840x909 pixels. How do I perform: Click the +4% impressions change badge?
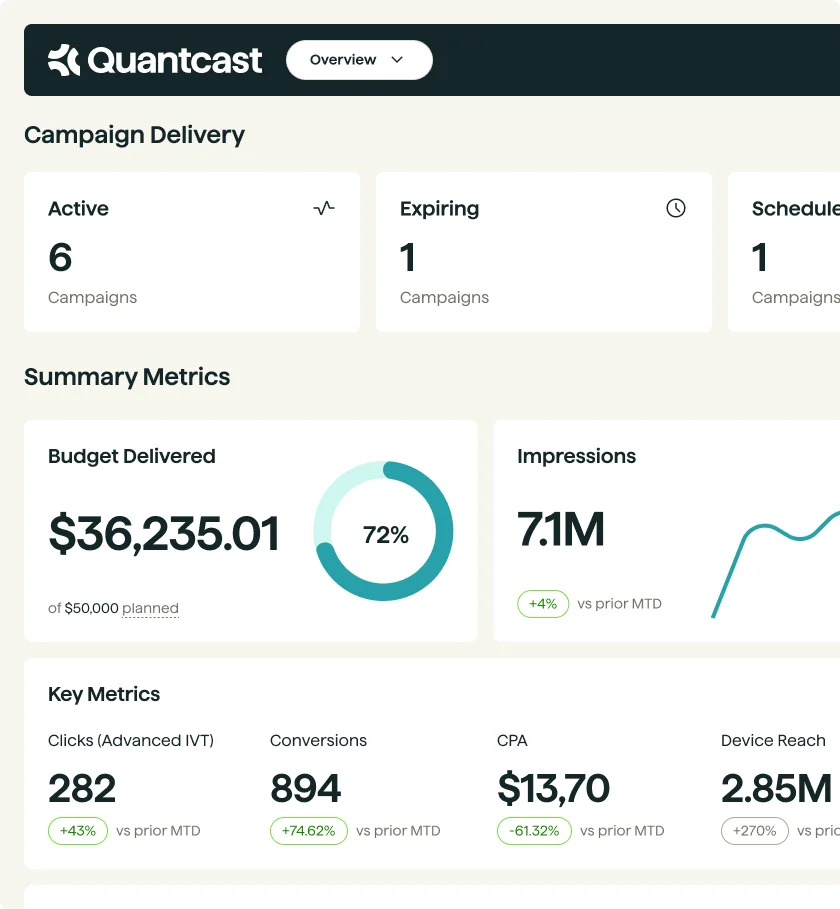(x=543, y=604)
